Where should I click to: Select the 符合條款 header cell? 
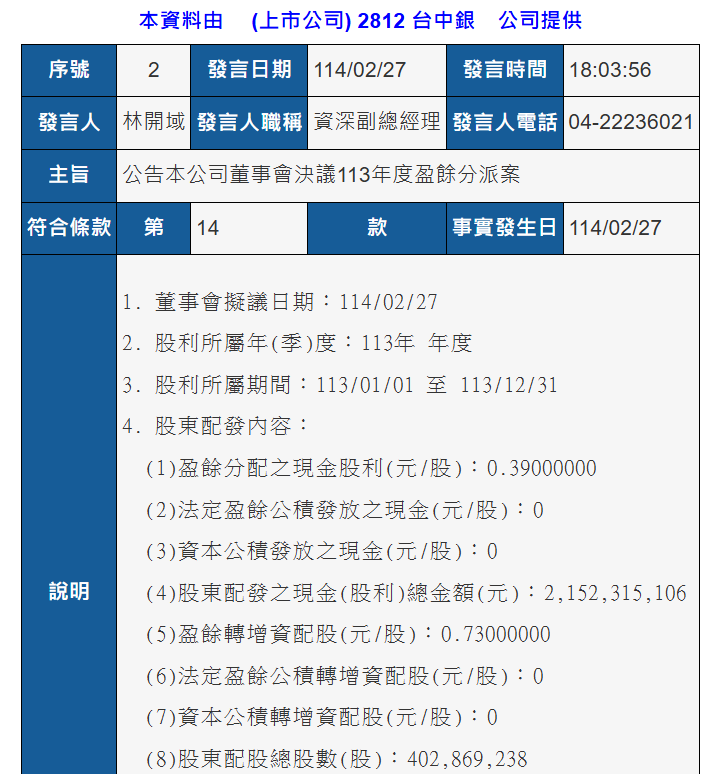pos(69,228)
